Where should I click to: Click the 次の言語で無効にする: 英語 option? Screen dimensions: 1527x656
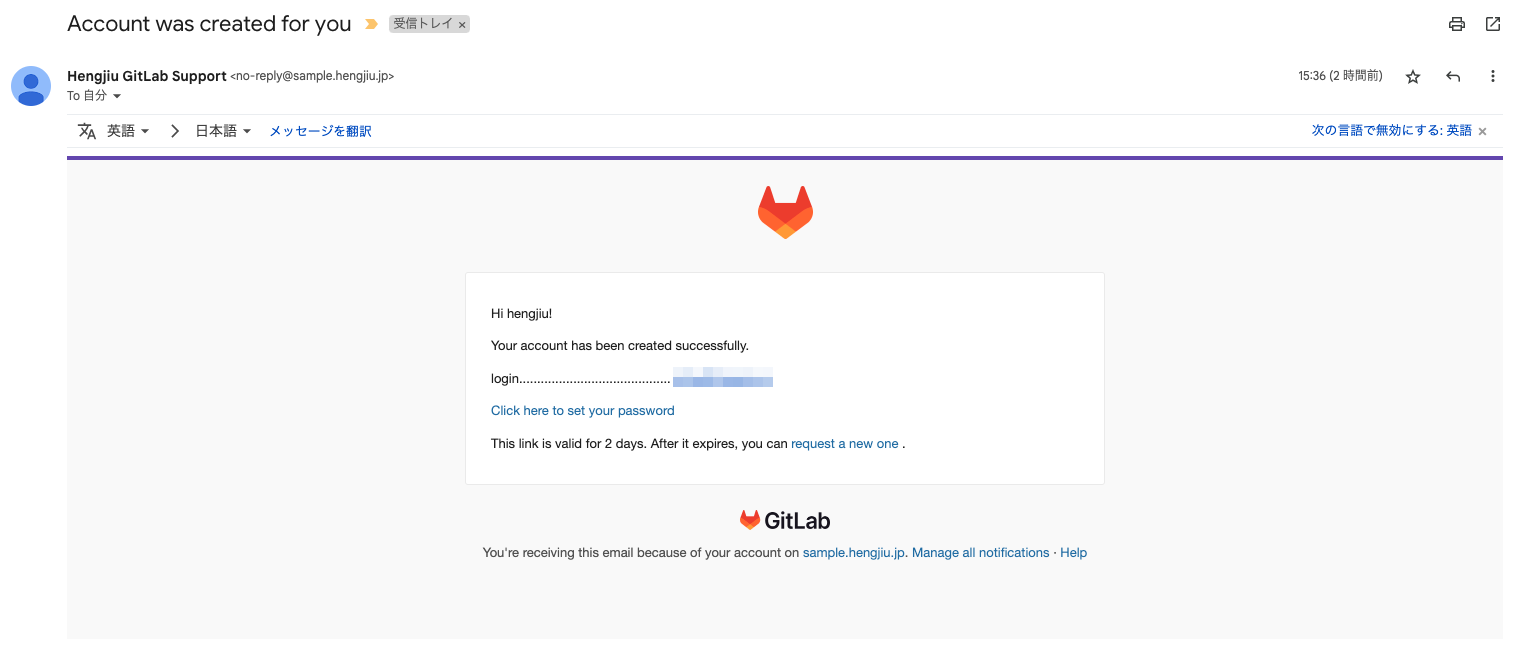[x=1392, y=130]
